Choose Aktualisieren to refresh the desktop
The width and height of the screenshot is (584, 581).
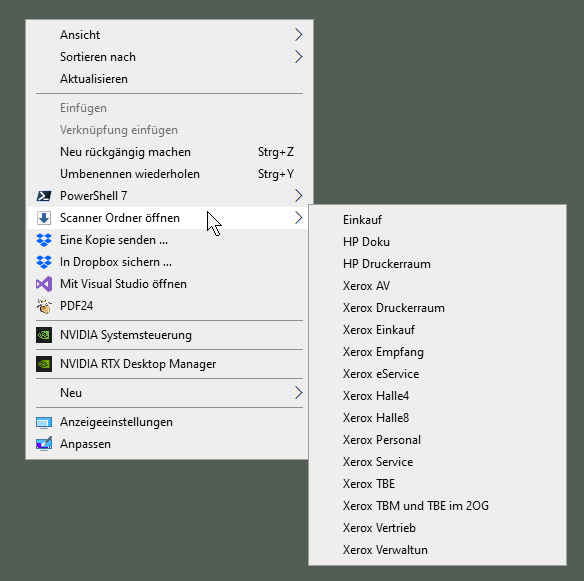pyautogui.click(x=169, y=79)
